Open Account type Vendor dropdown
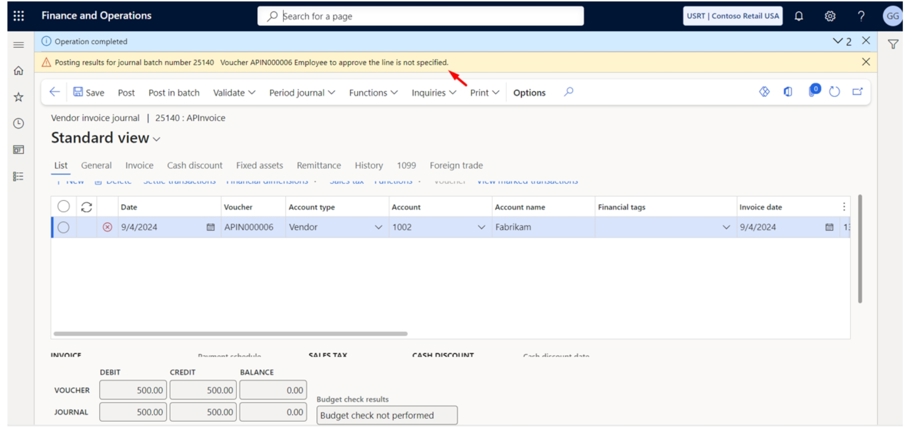This screenshot has width=913, height=428. pos(378,227)
